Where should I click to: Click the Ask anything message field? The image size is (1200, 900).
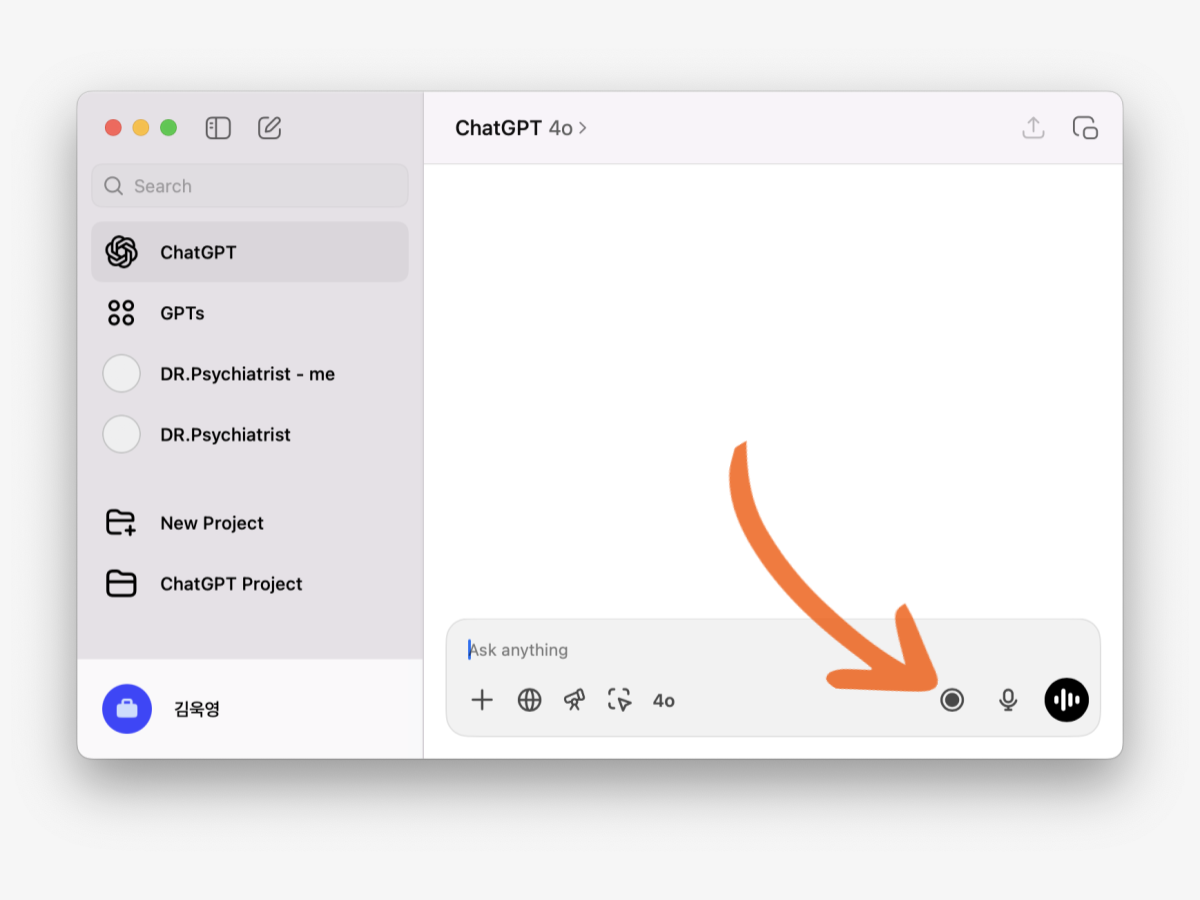[x=773, y=650]
